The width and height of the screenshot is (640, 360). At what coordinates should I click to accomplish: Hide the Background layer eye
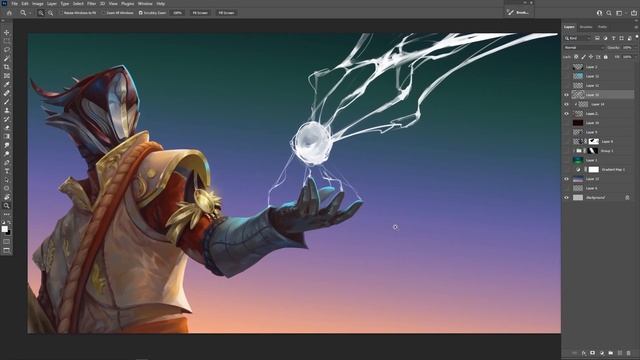click(x=566, y=198)
